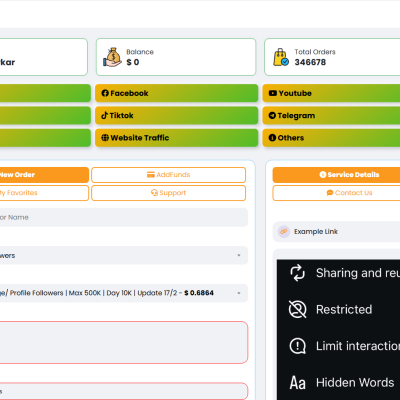Click the lower red-bordered input field
Viewport: 400px width, 400px height.
[x=124, y=391]
